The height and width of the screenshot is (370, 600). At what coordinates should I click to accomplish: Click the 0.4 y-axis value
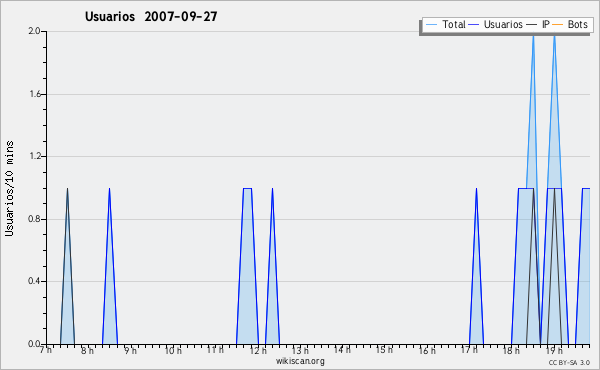pyautogui.click(x=34, y=281)
